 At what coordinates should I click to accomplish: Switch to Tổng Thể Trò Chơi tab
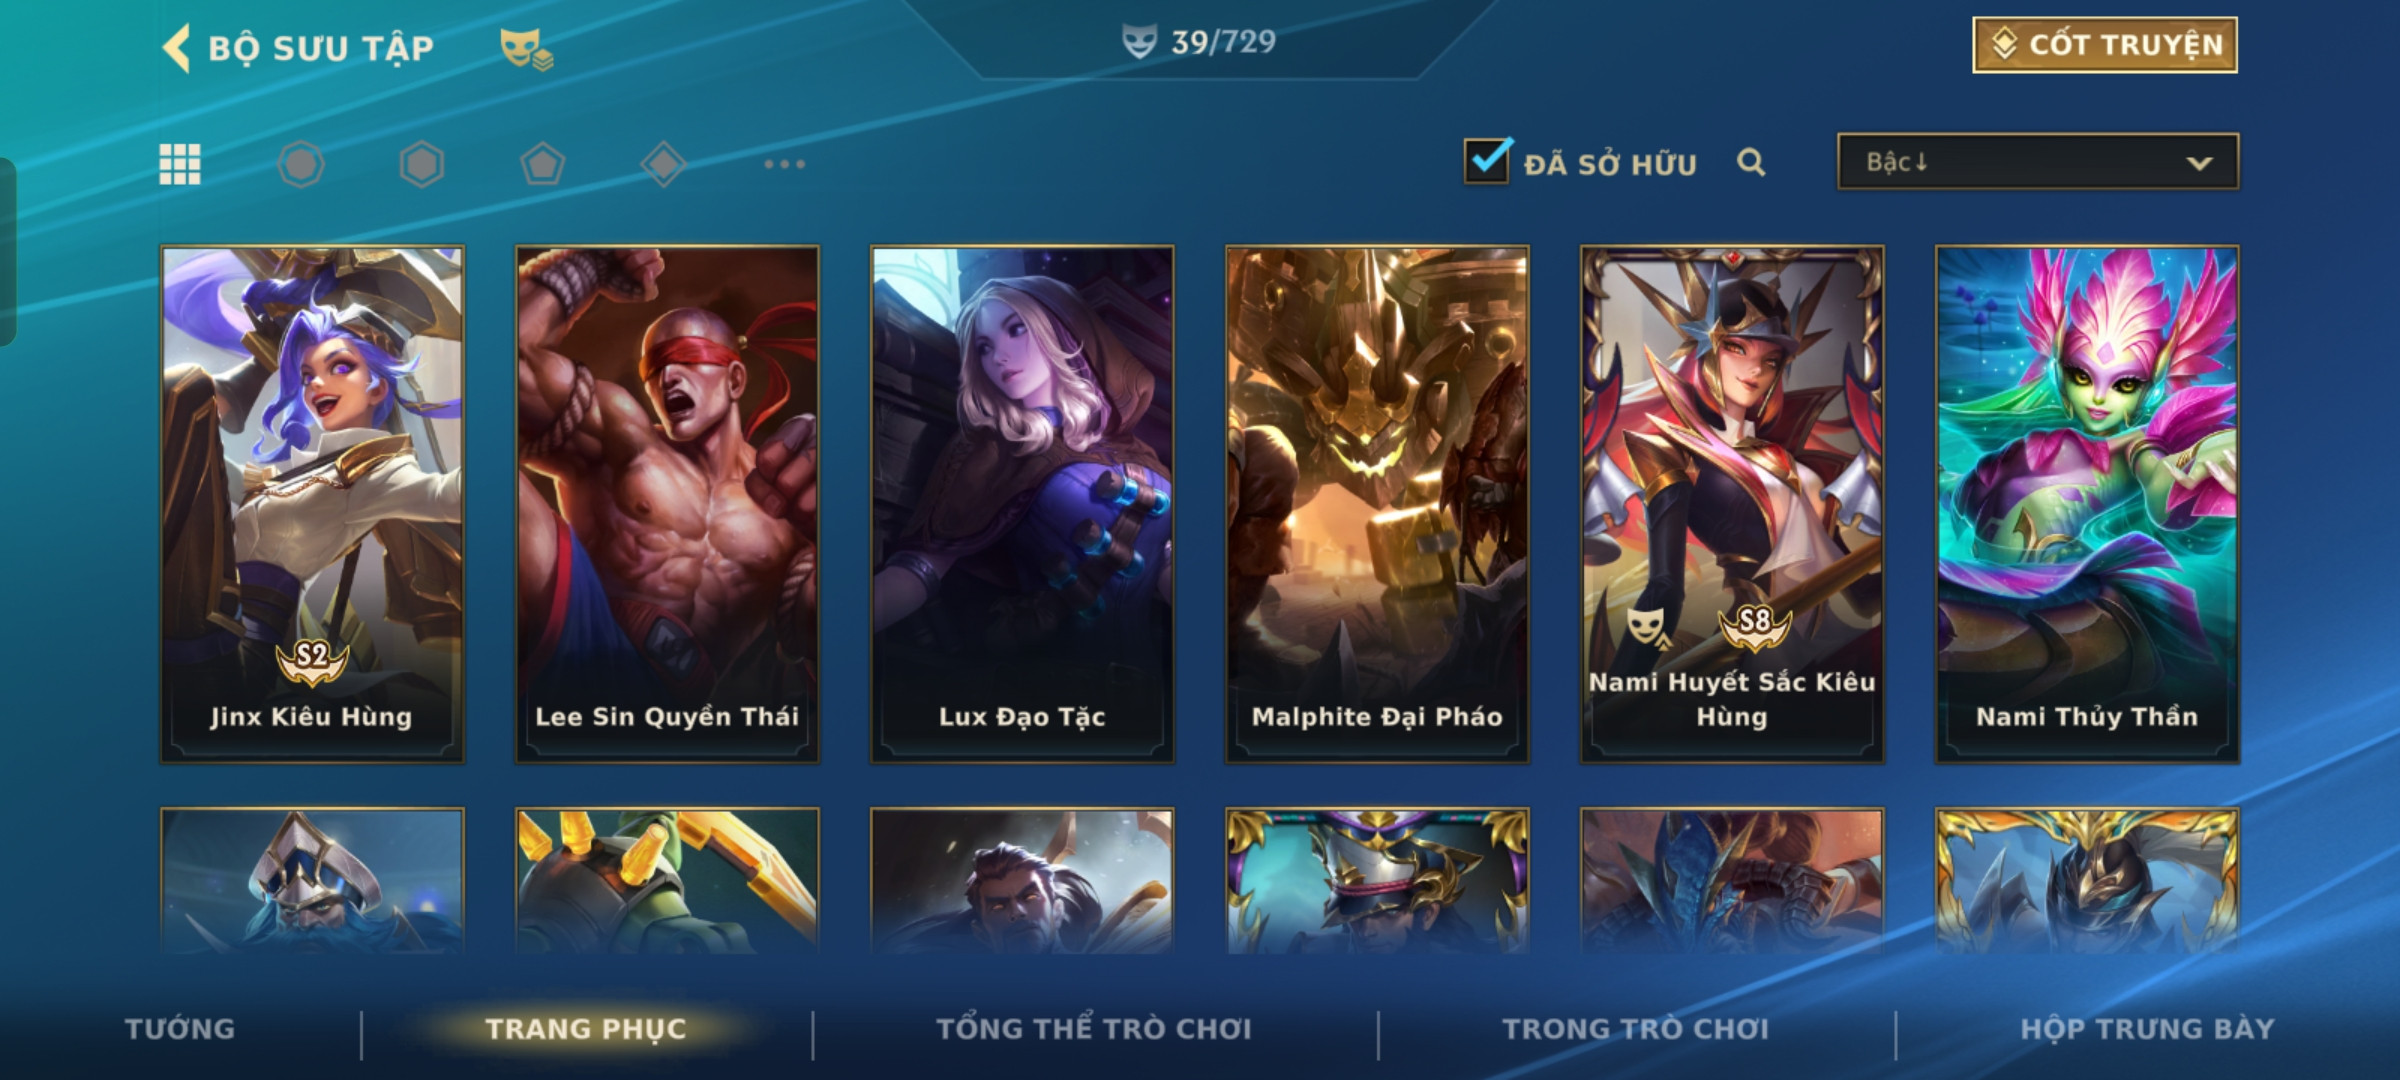1094,1029
